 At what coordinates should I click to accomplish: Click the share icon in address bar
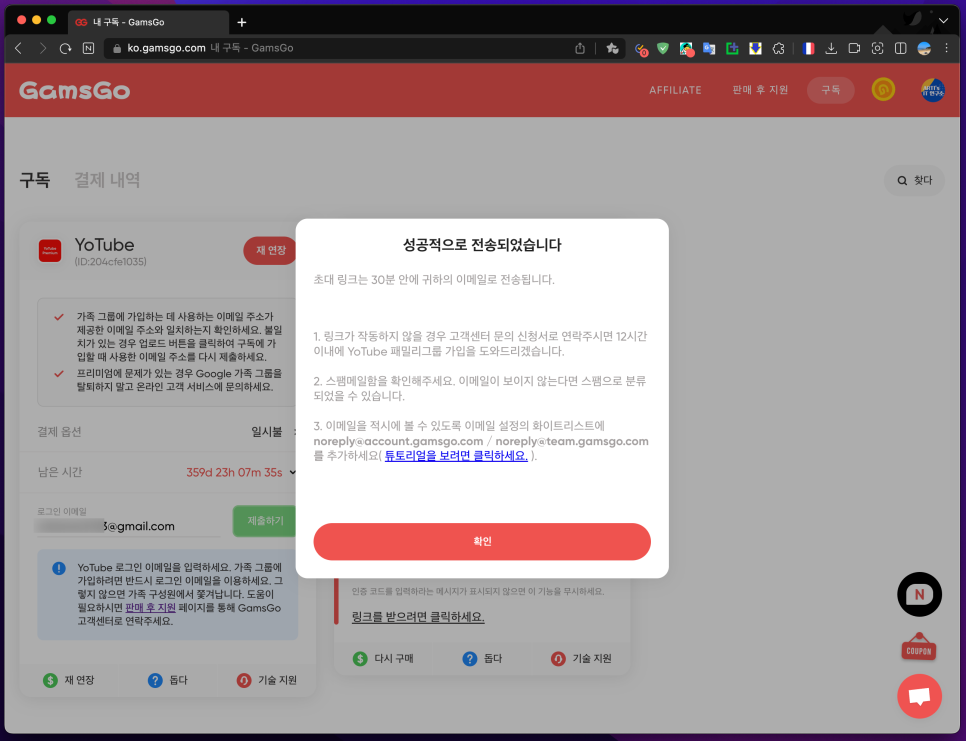coord(580,48)
